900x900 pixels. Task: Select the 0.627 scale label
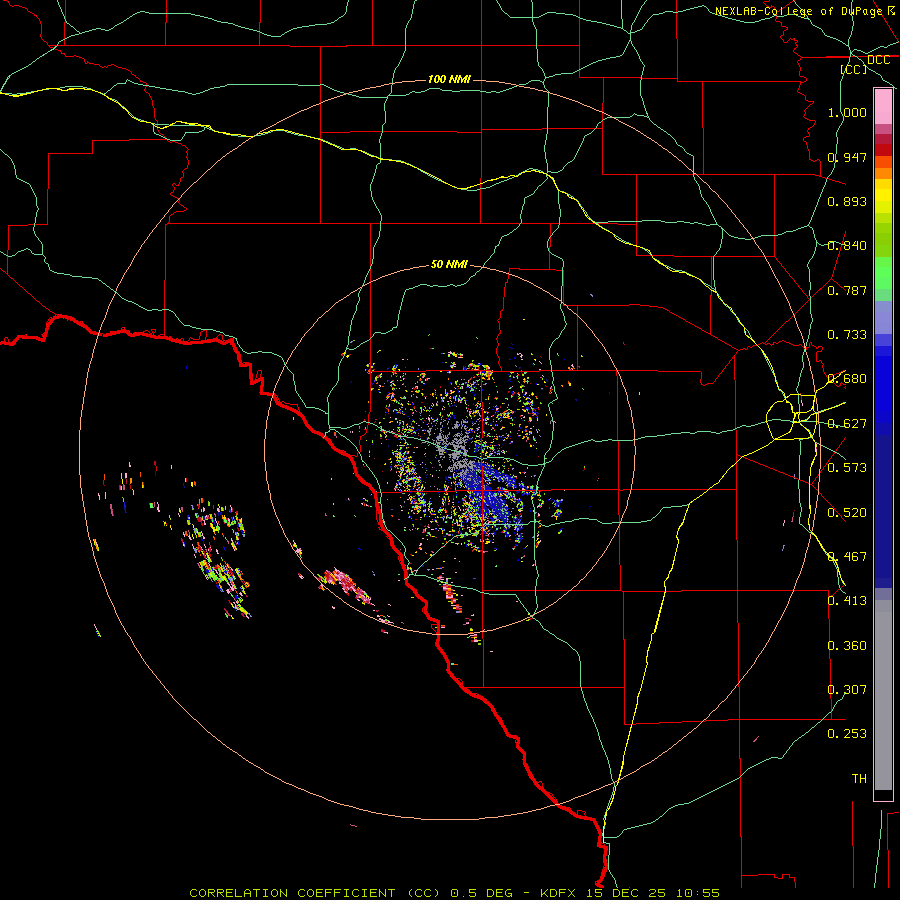(847, 424)
